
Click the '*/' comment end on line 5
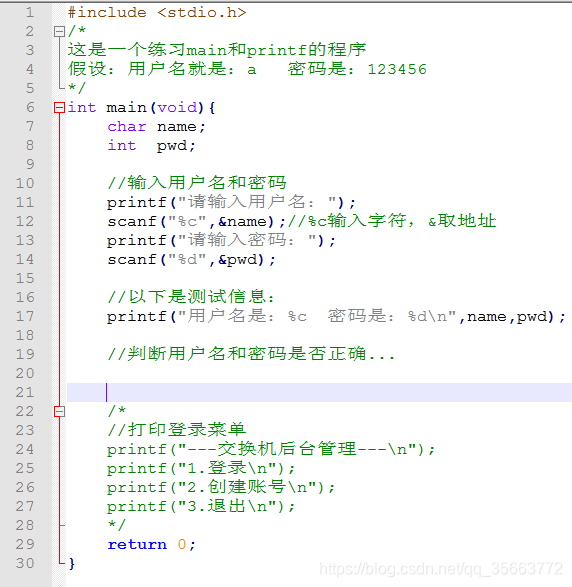tap(77, 88)
